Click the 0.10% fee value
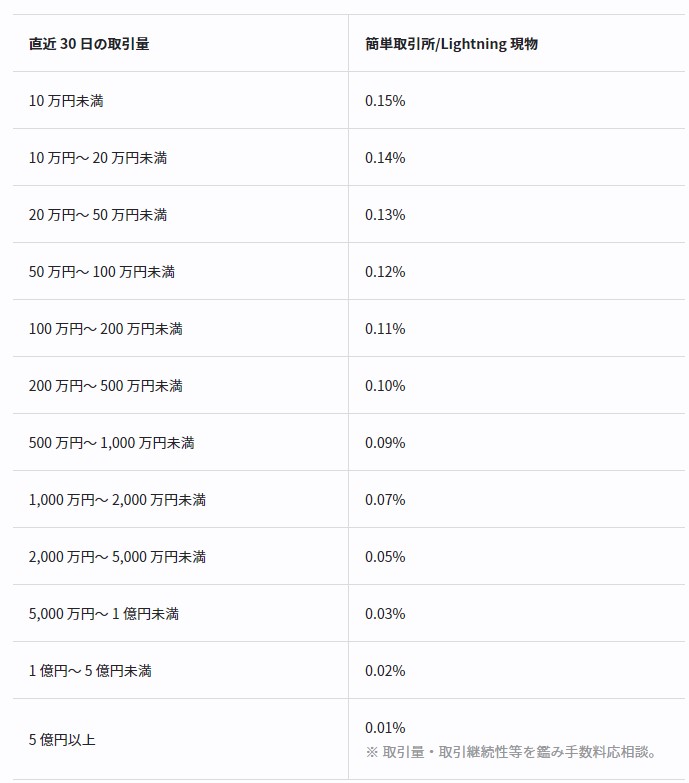The height and width of the screenshot is (783, 689). [385, 386]
